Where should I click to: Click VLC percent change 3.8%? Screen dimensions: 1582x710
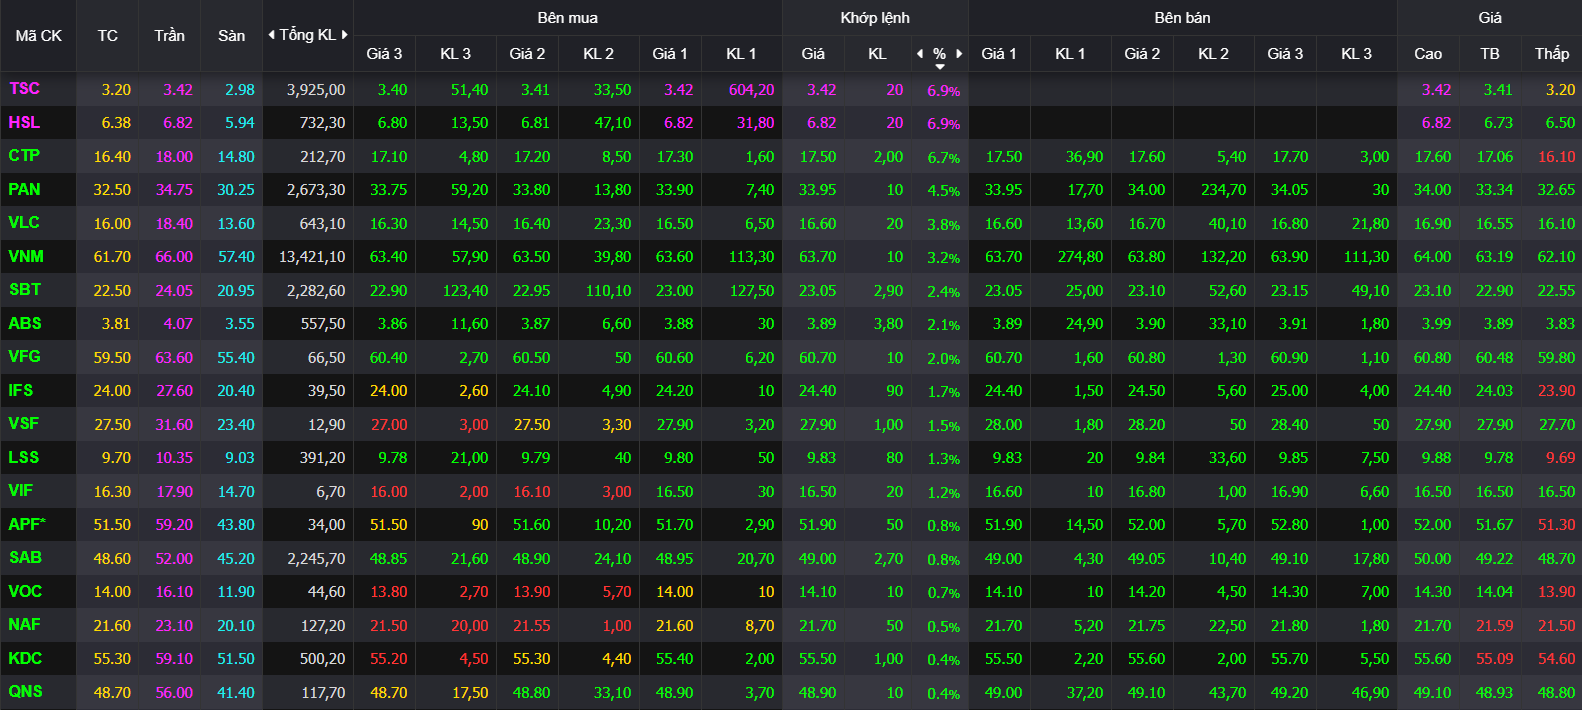click(x=944, y=225)
